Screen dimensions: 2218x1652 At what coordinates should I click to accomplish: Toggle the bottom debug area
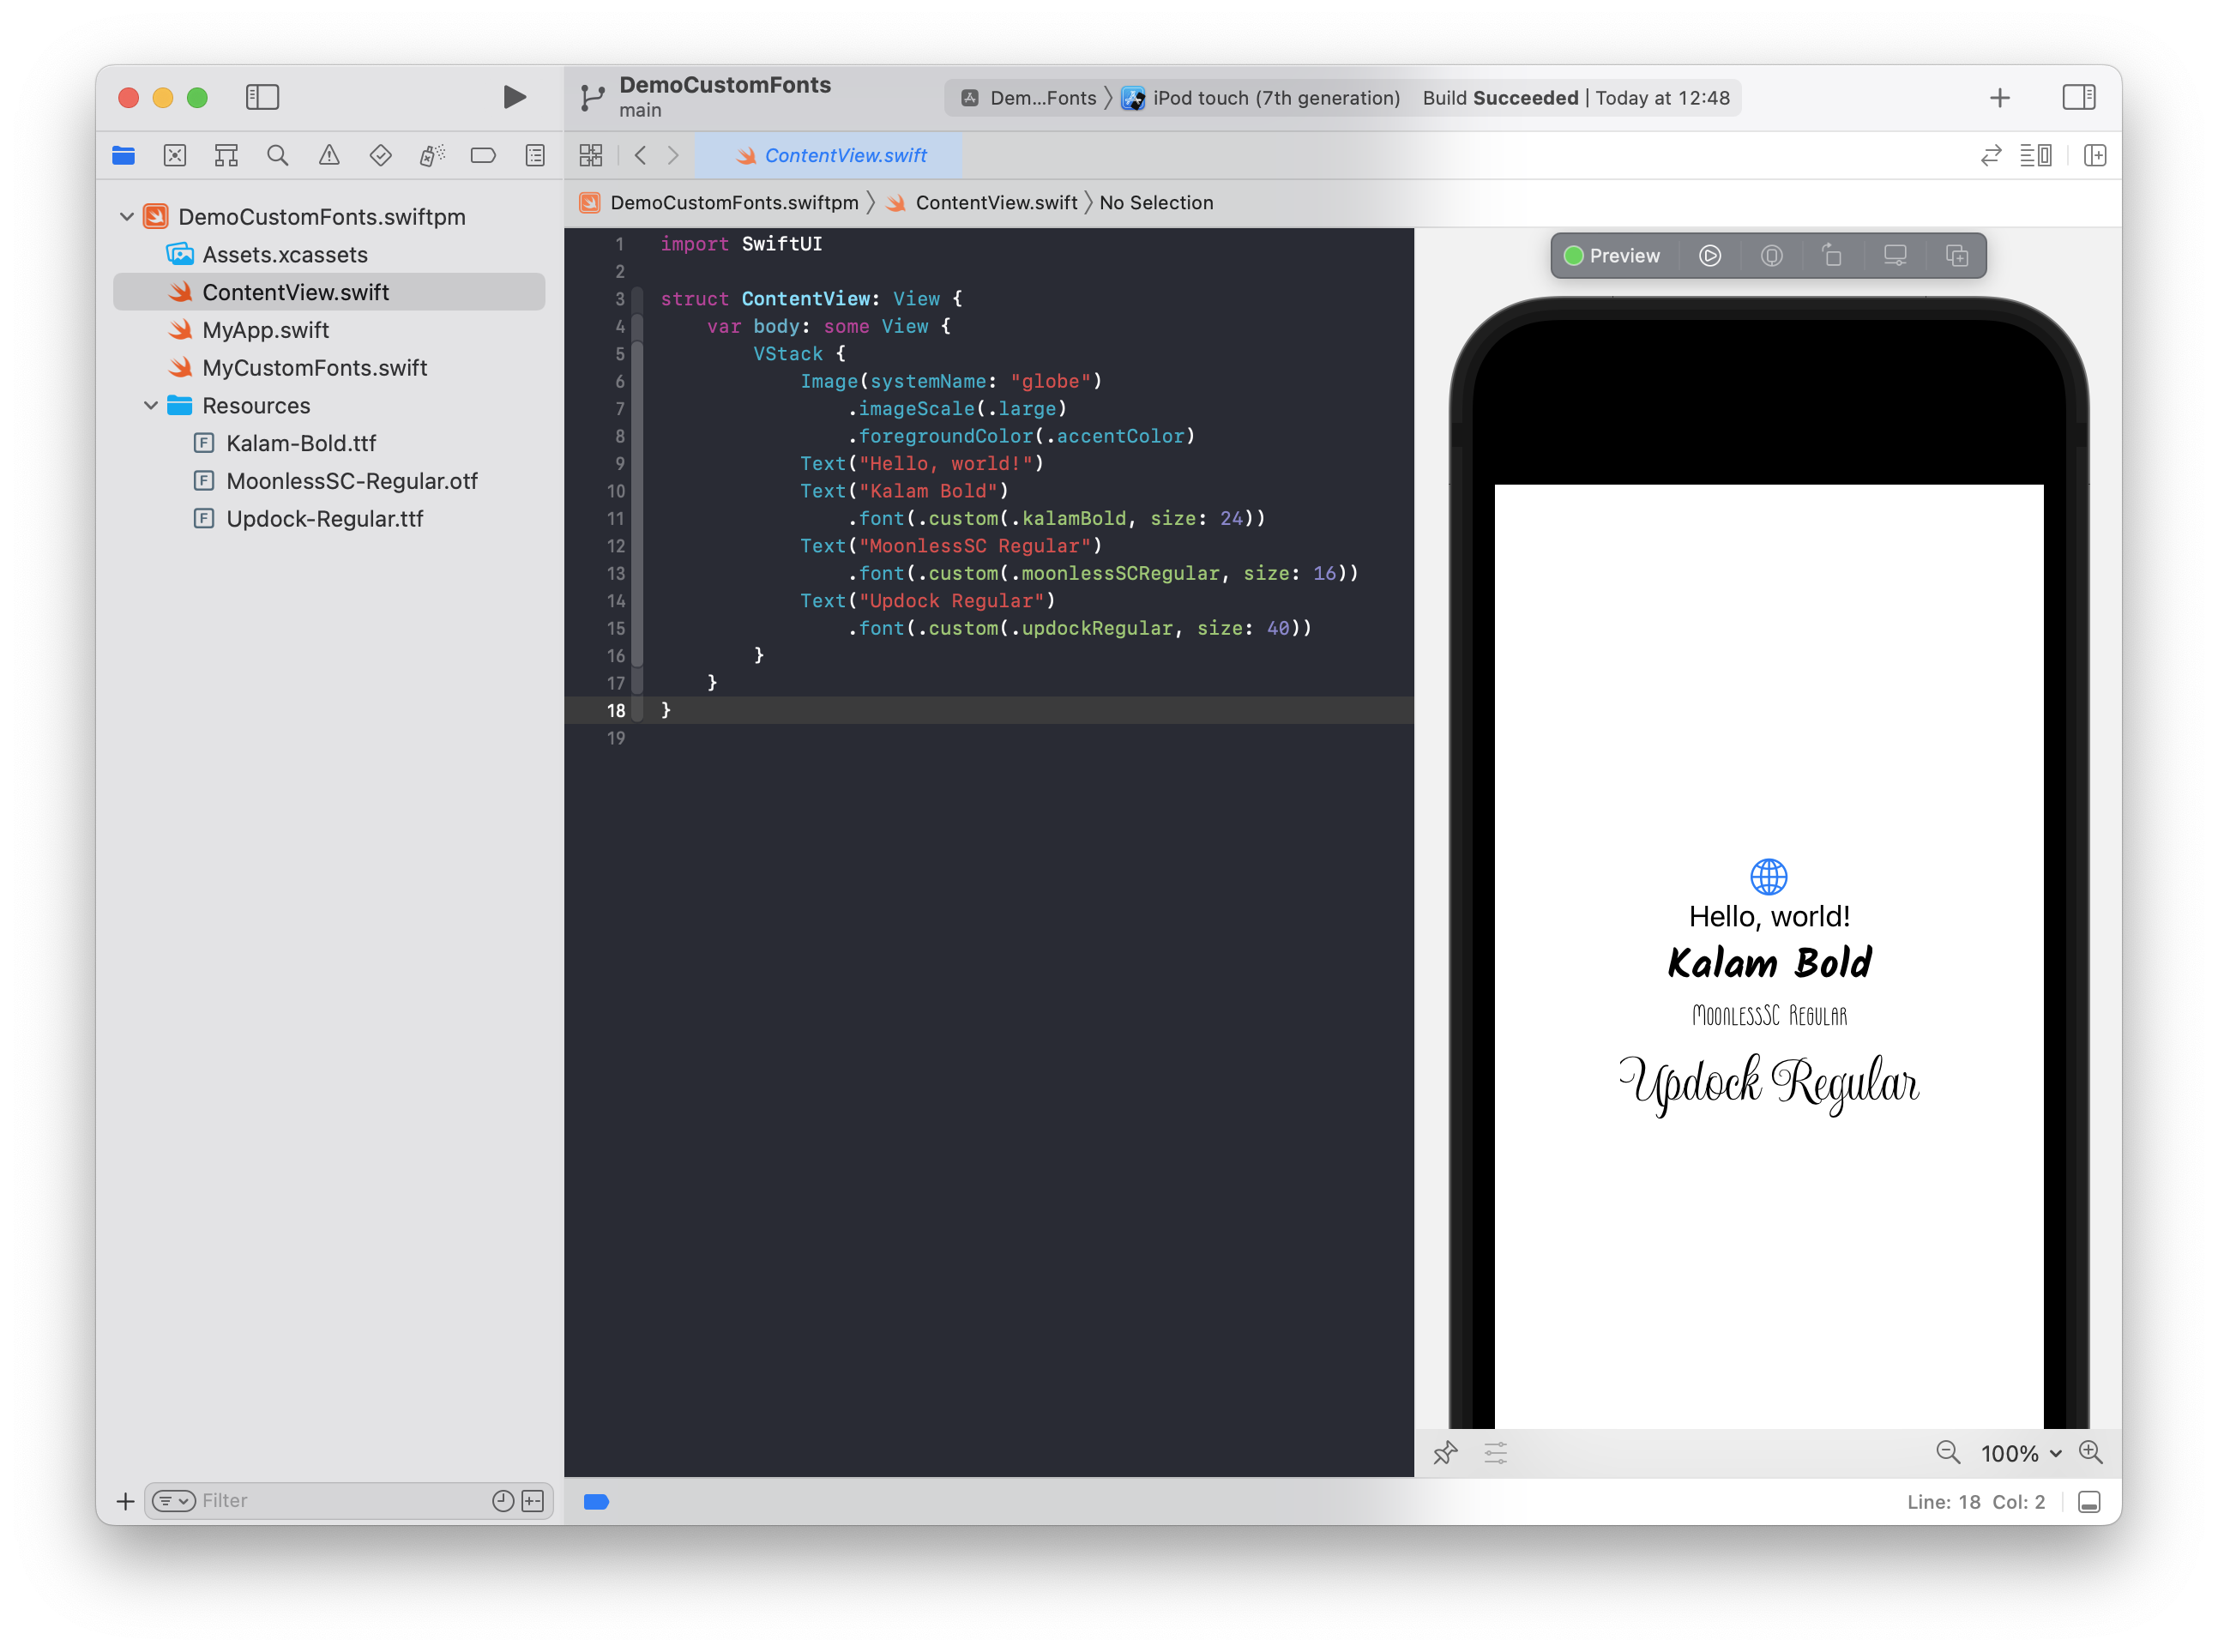pyautogui.click(x=2089, y=1502)
